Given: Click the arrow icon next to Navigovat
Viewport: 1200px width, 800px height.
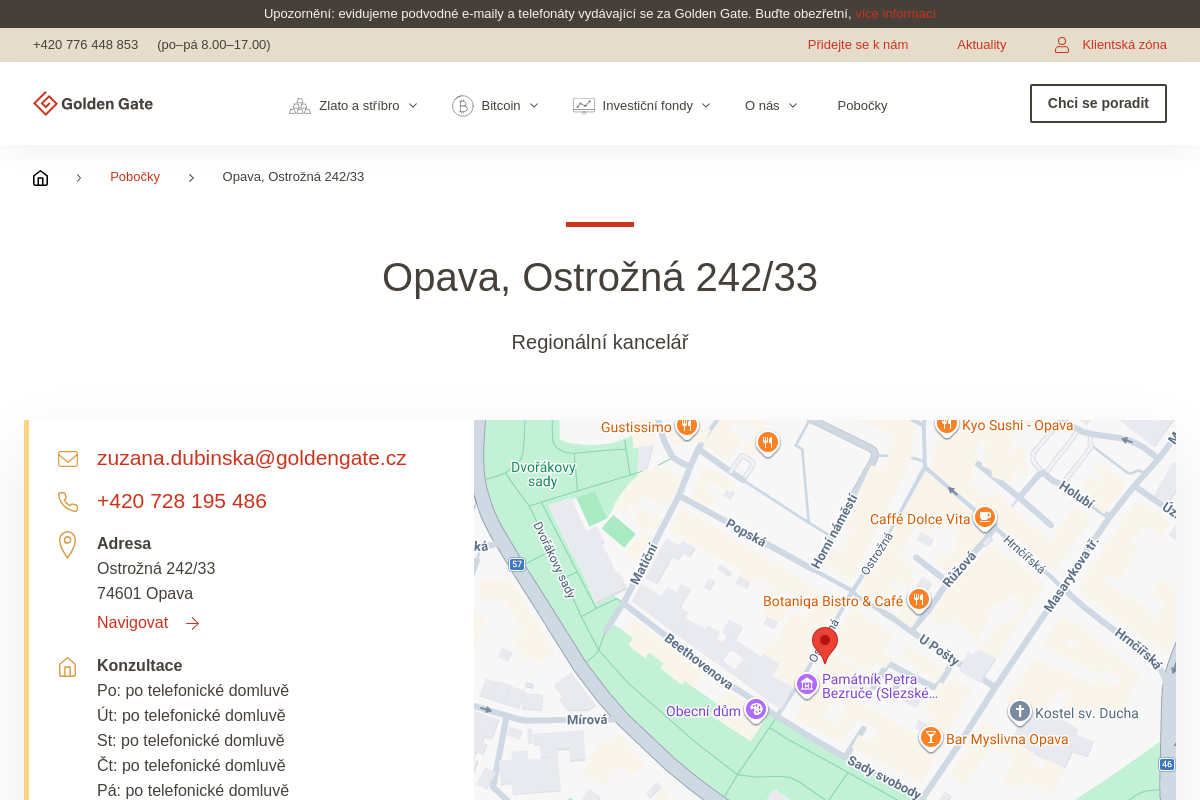Looking at the screenshot, I should (x=192, y=624).
